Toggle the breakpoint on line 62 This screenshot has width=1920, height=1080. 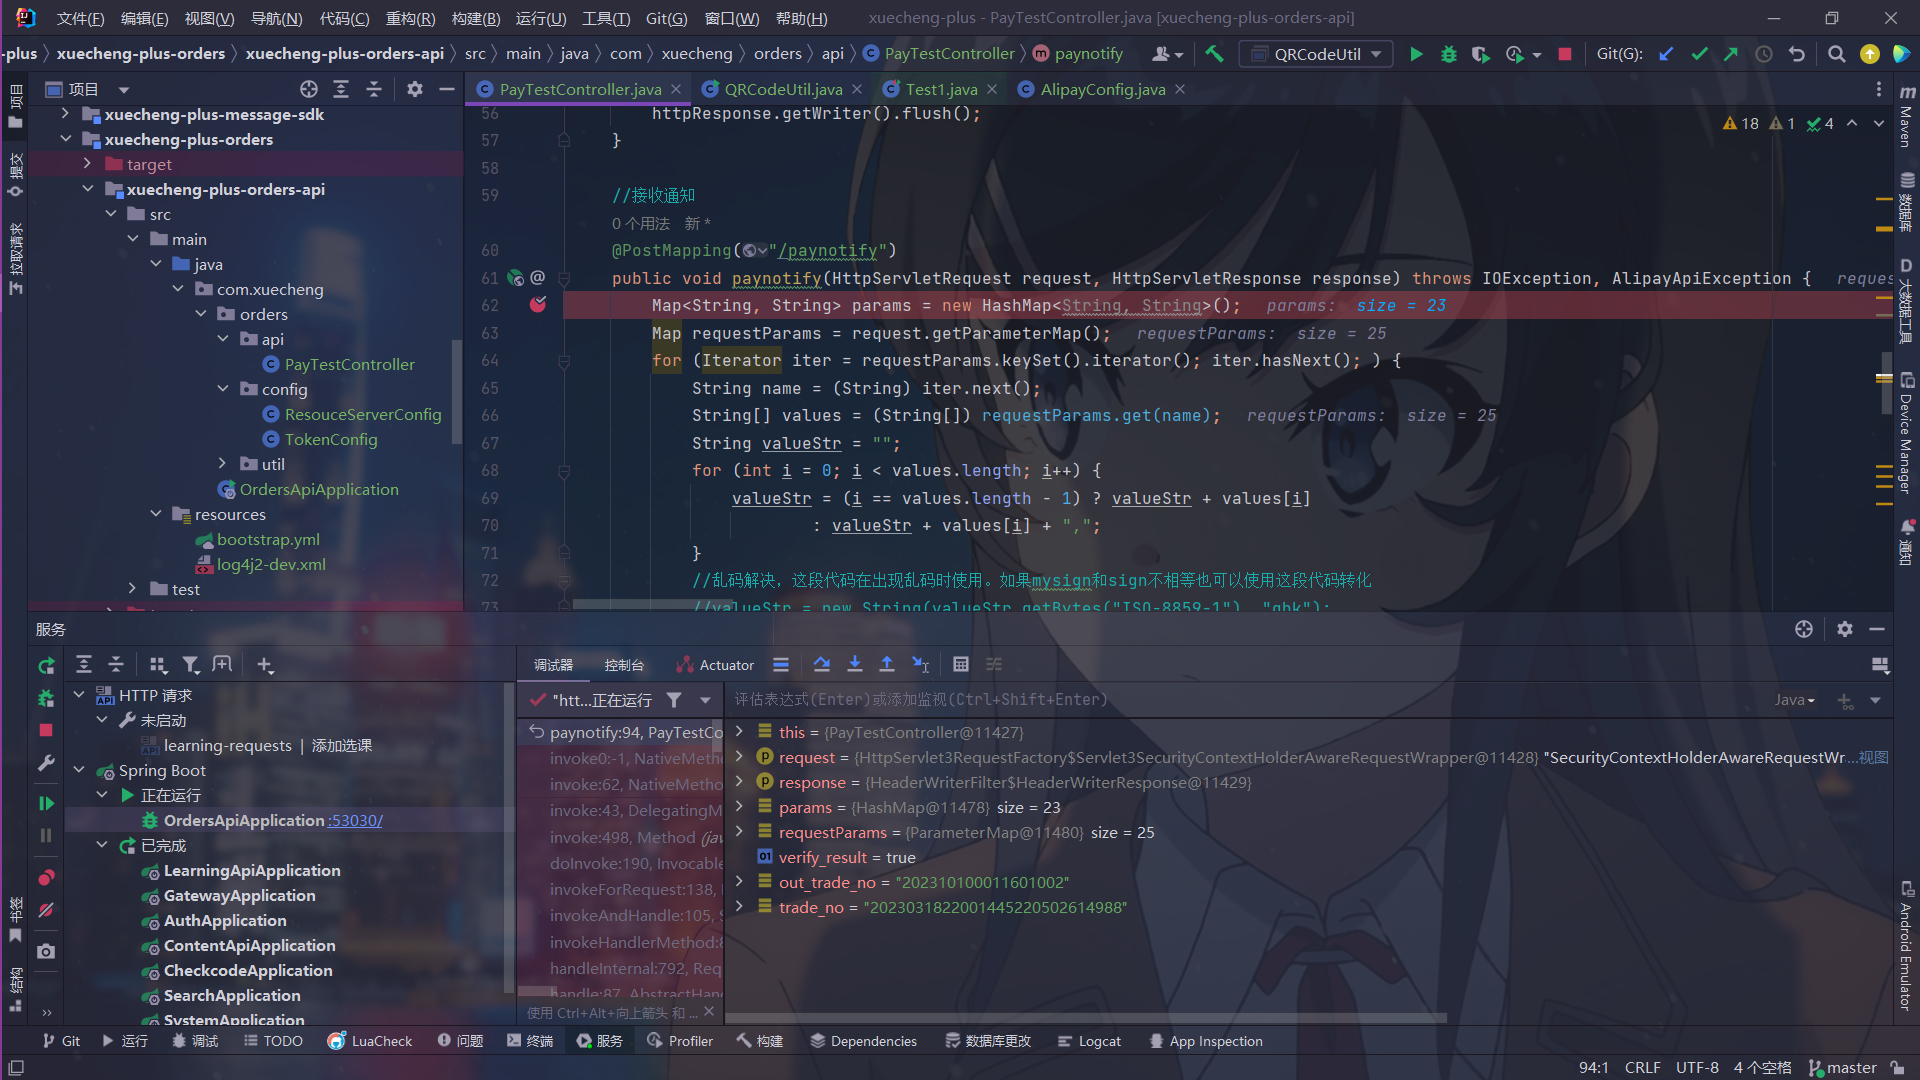pos(538,305)
